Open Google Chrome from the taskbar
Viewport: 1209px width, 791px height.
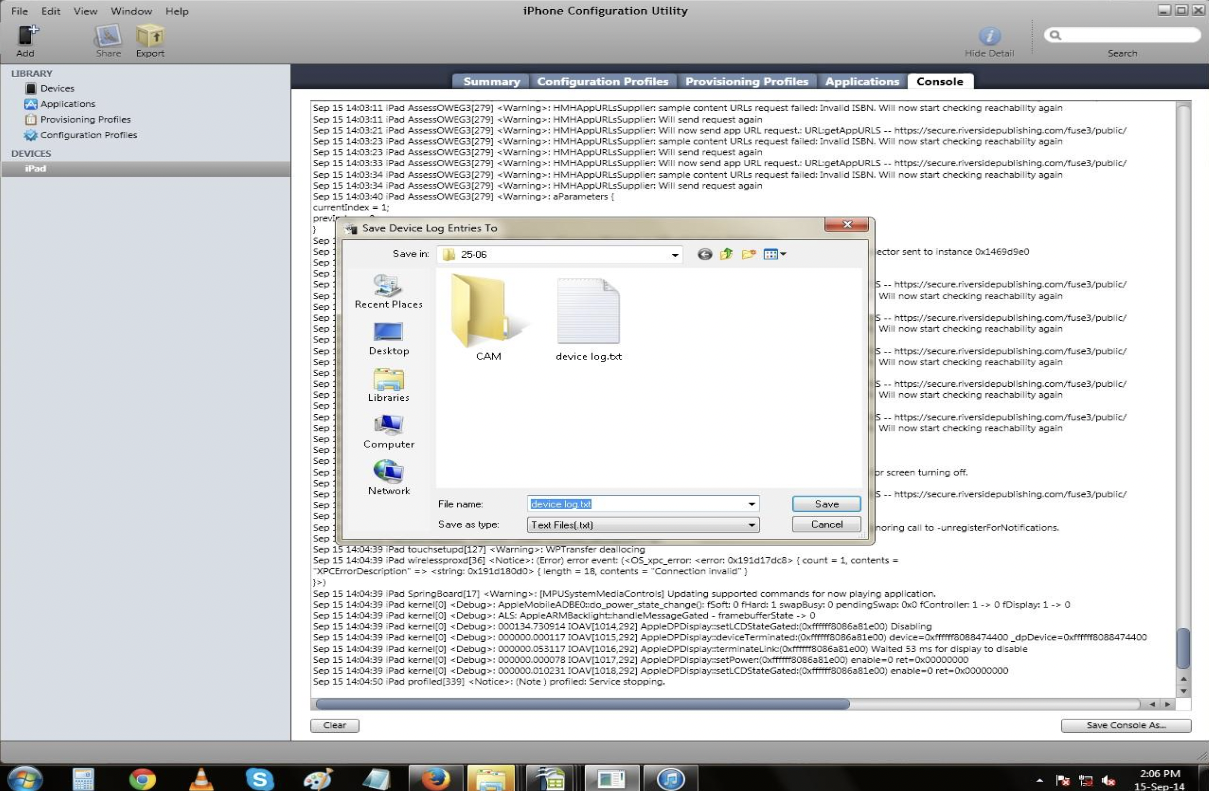pyautogui.click(x=142, y=778)
